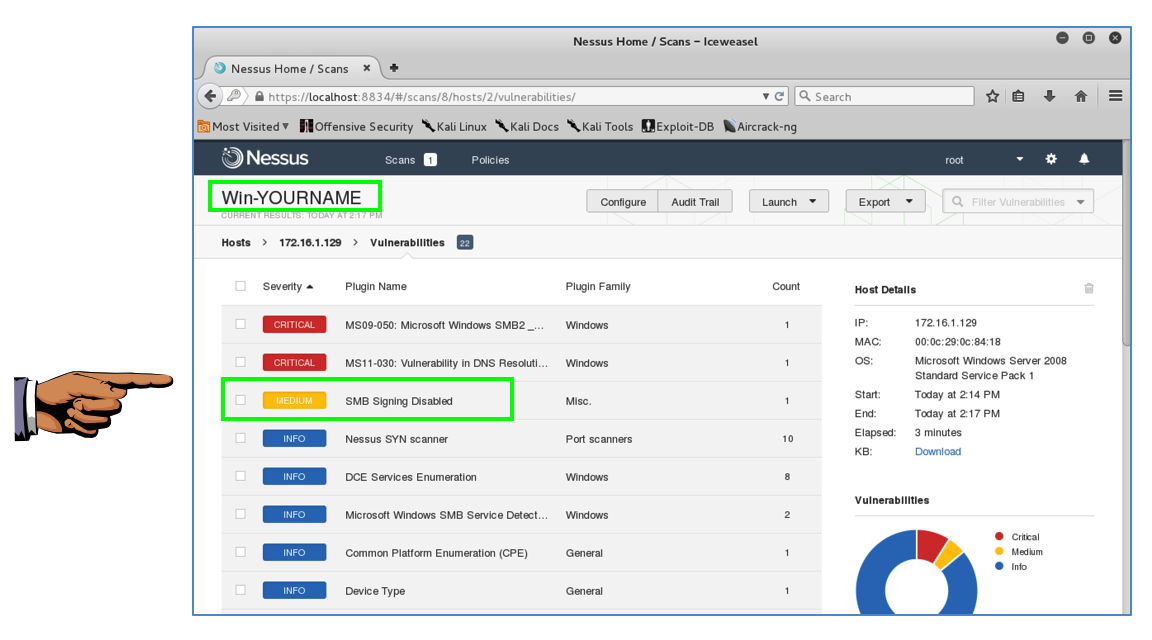Check the box for MS11-030 row
Viewport: 1152px width, 640px height.
pos(240,362)
